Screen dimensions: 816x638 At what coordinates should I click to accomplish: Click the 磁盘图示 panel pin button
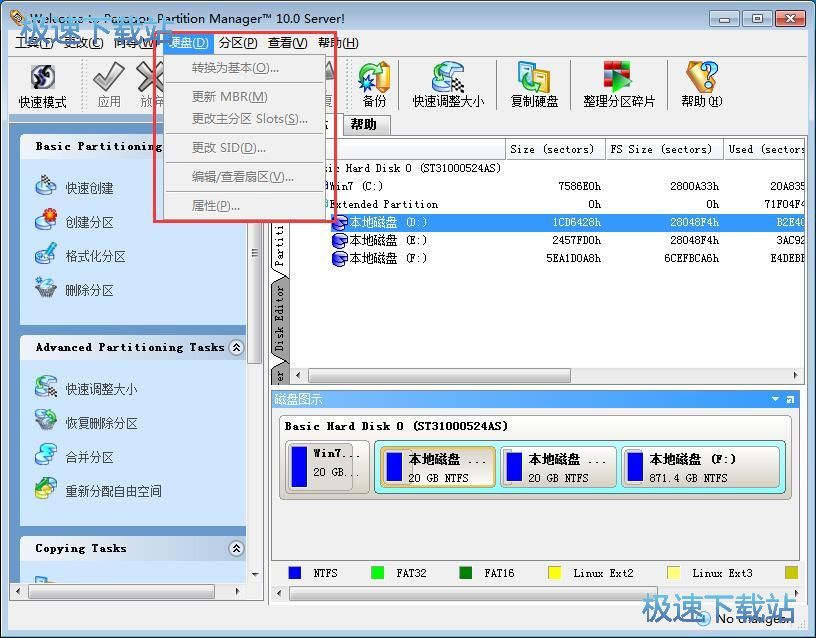click(790, 399)
